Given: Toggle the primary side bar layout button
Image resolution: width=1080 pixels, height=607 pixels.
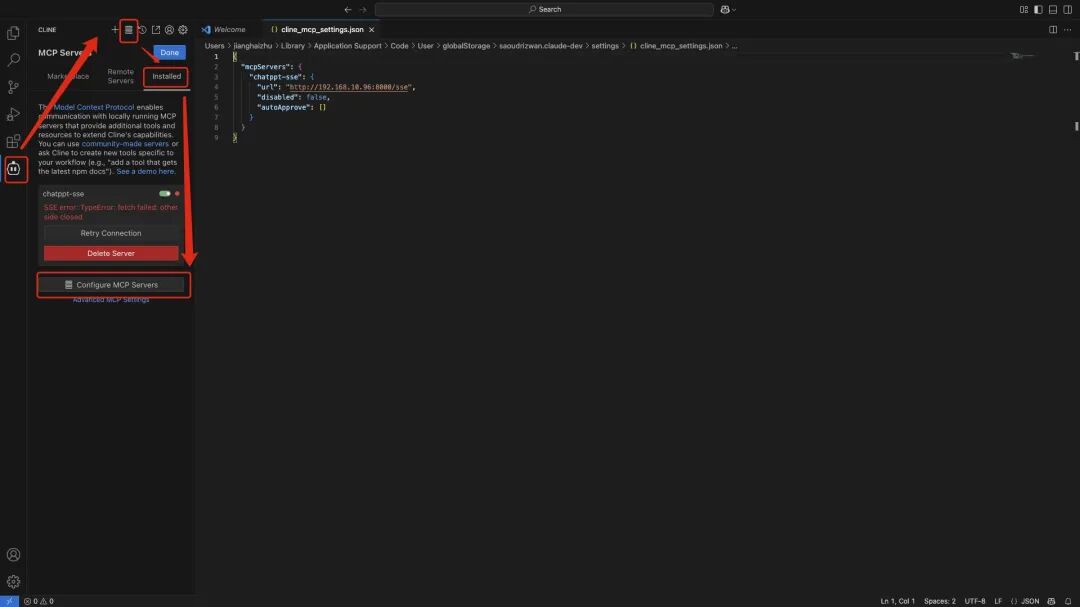Looking at the screenshot, I should 1038,9.
